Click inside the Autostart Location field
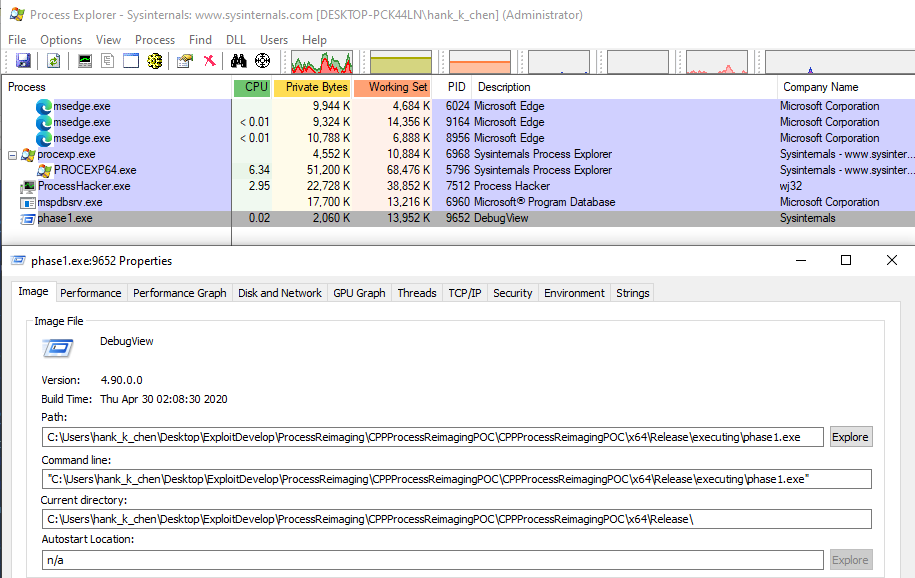 point(432,560)
